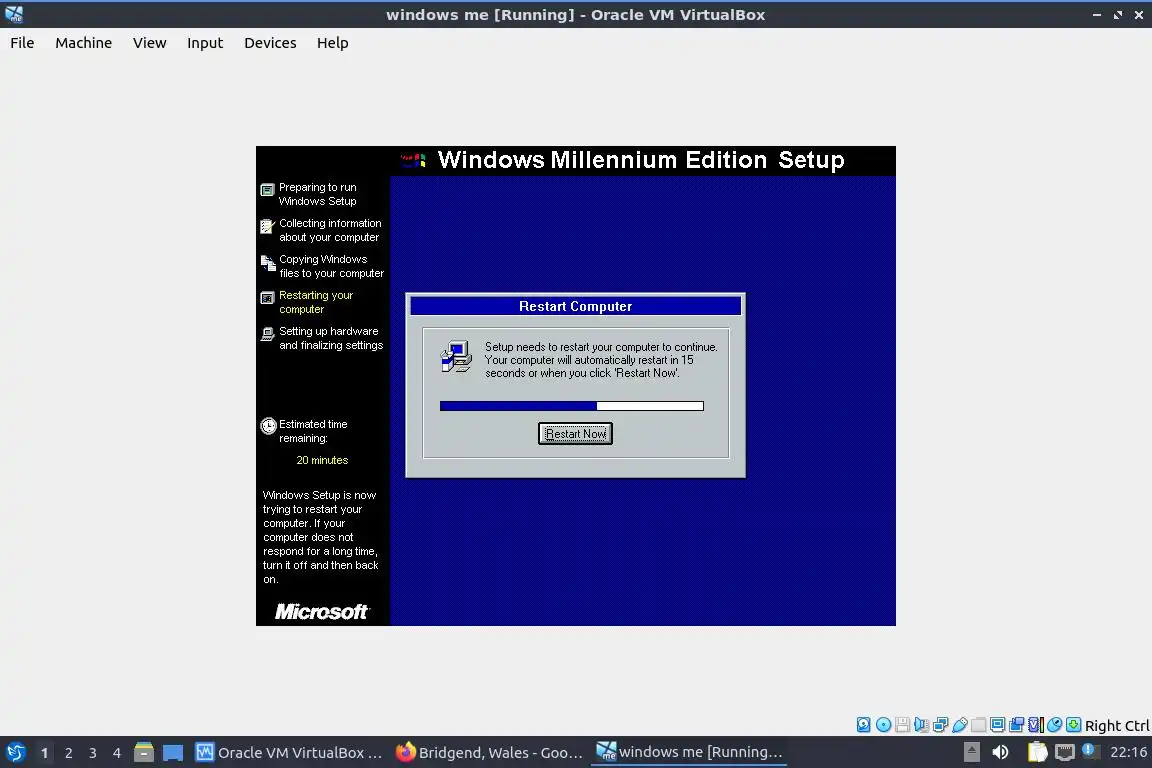This screenshot has height=768, width=1152.
Task: Open the File menu
Action: click(x=22, y=43)
